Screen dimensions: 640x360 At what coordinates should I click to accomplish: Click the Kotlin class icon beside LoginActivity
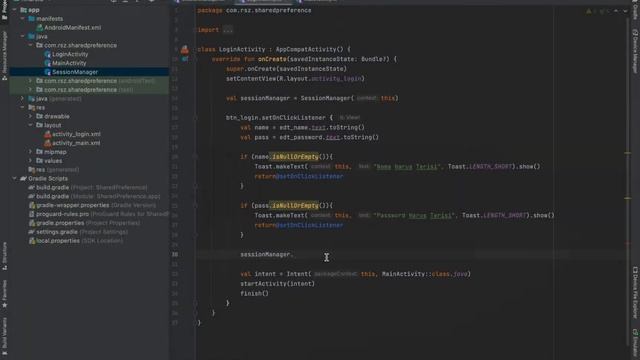click(x=47, y=54)
